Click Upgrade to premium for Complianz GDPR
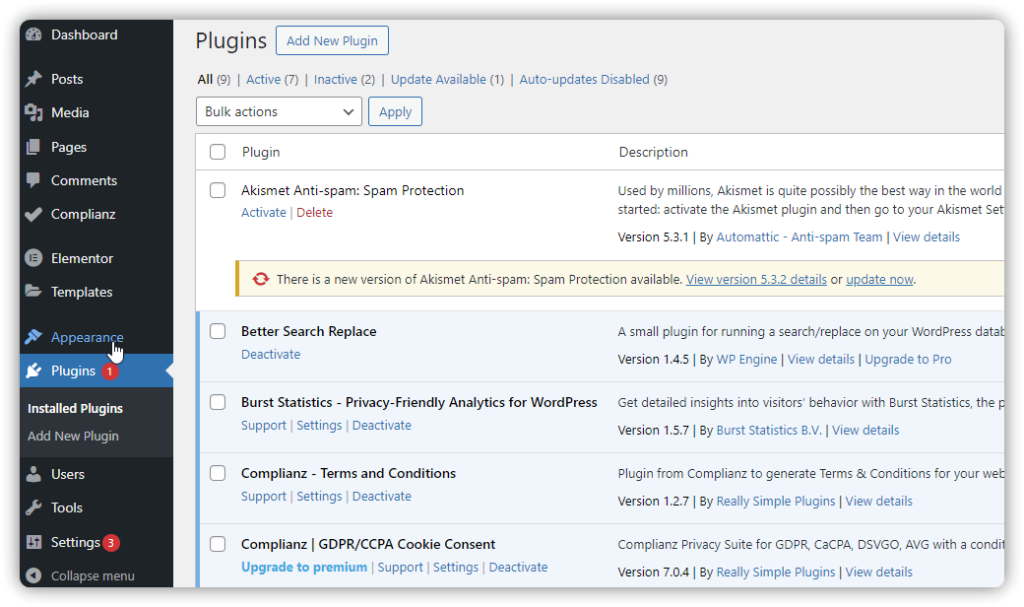 click(304, 567)
